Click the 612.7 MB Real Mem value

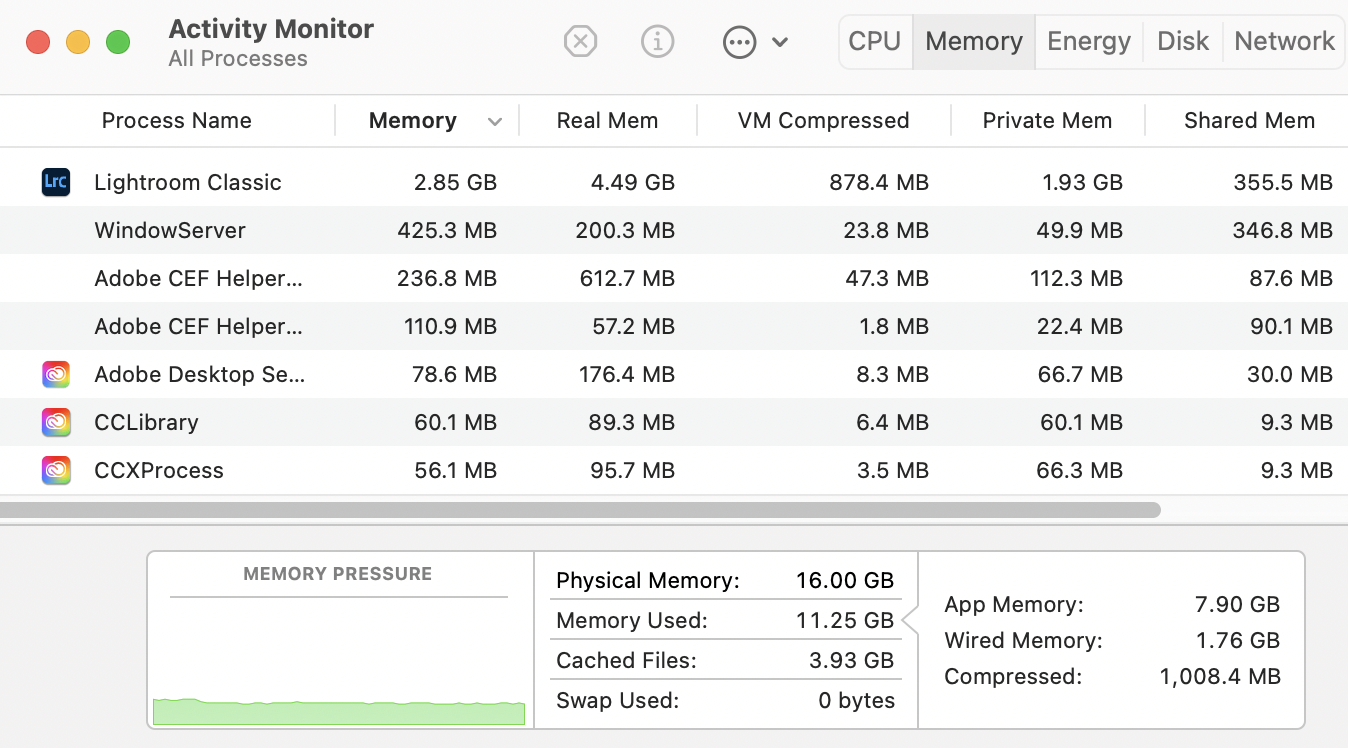pyautogui.click(x=627, y=278)
